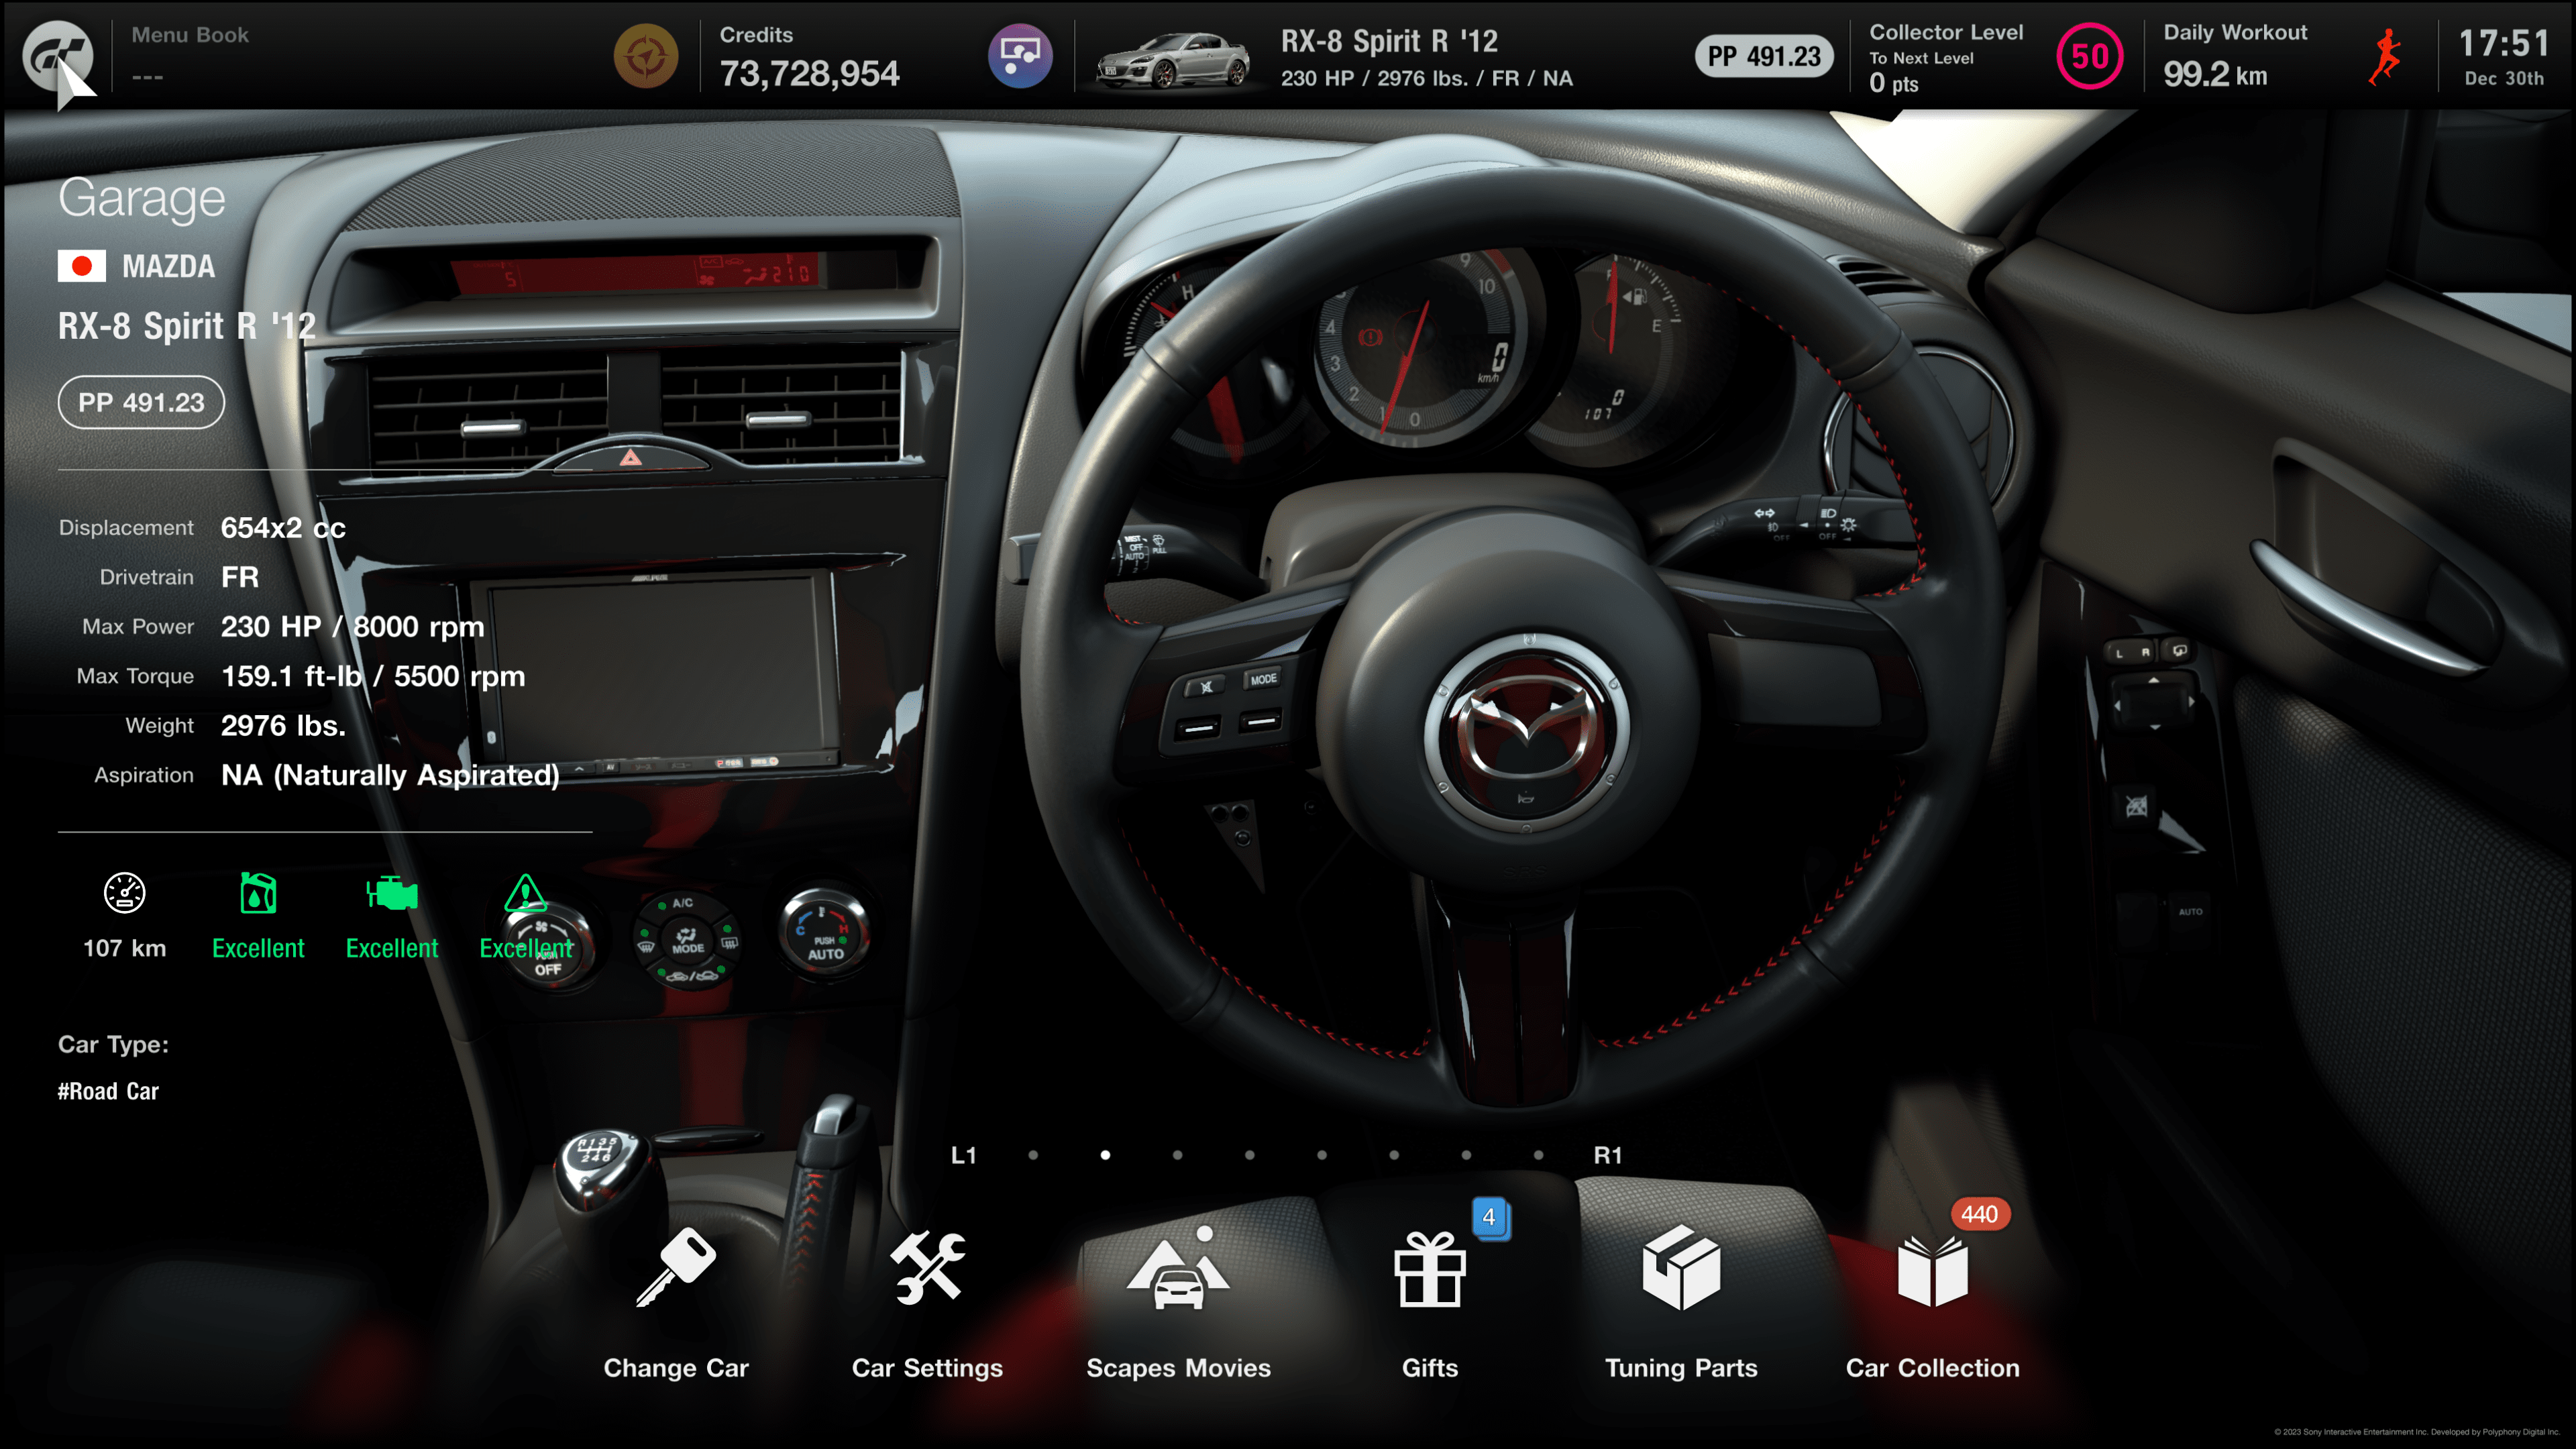
Task: Select the fifth page dot indicator
Action: [1322, 1155]
